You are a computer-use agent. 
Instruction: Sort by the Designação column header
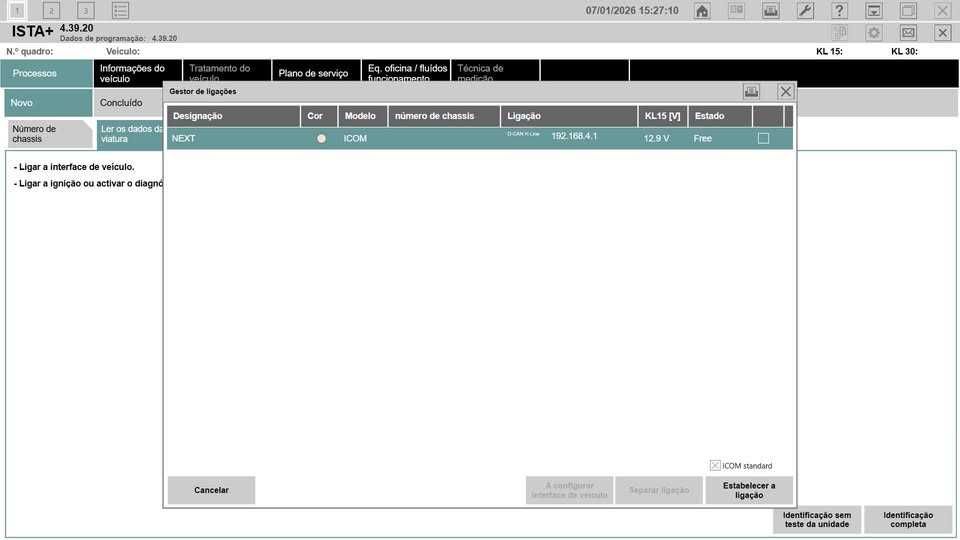(233, 116)
